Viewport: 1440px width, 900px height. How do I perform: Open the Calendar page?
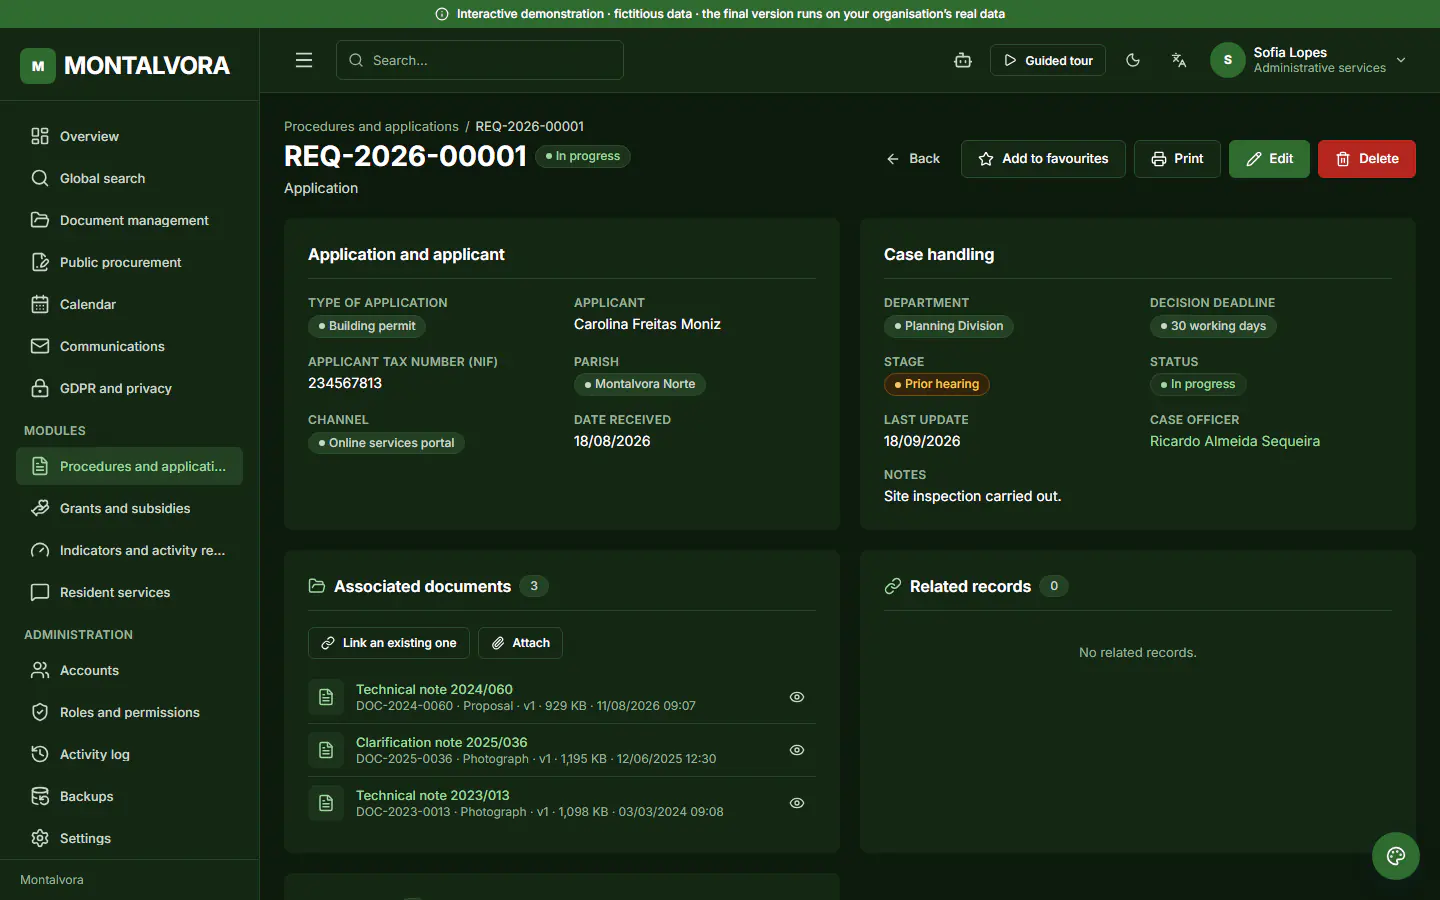click(129, 304)
